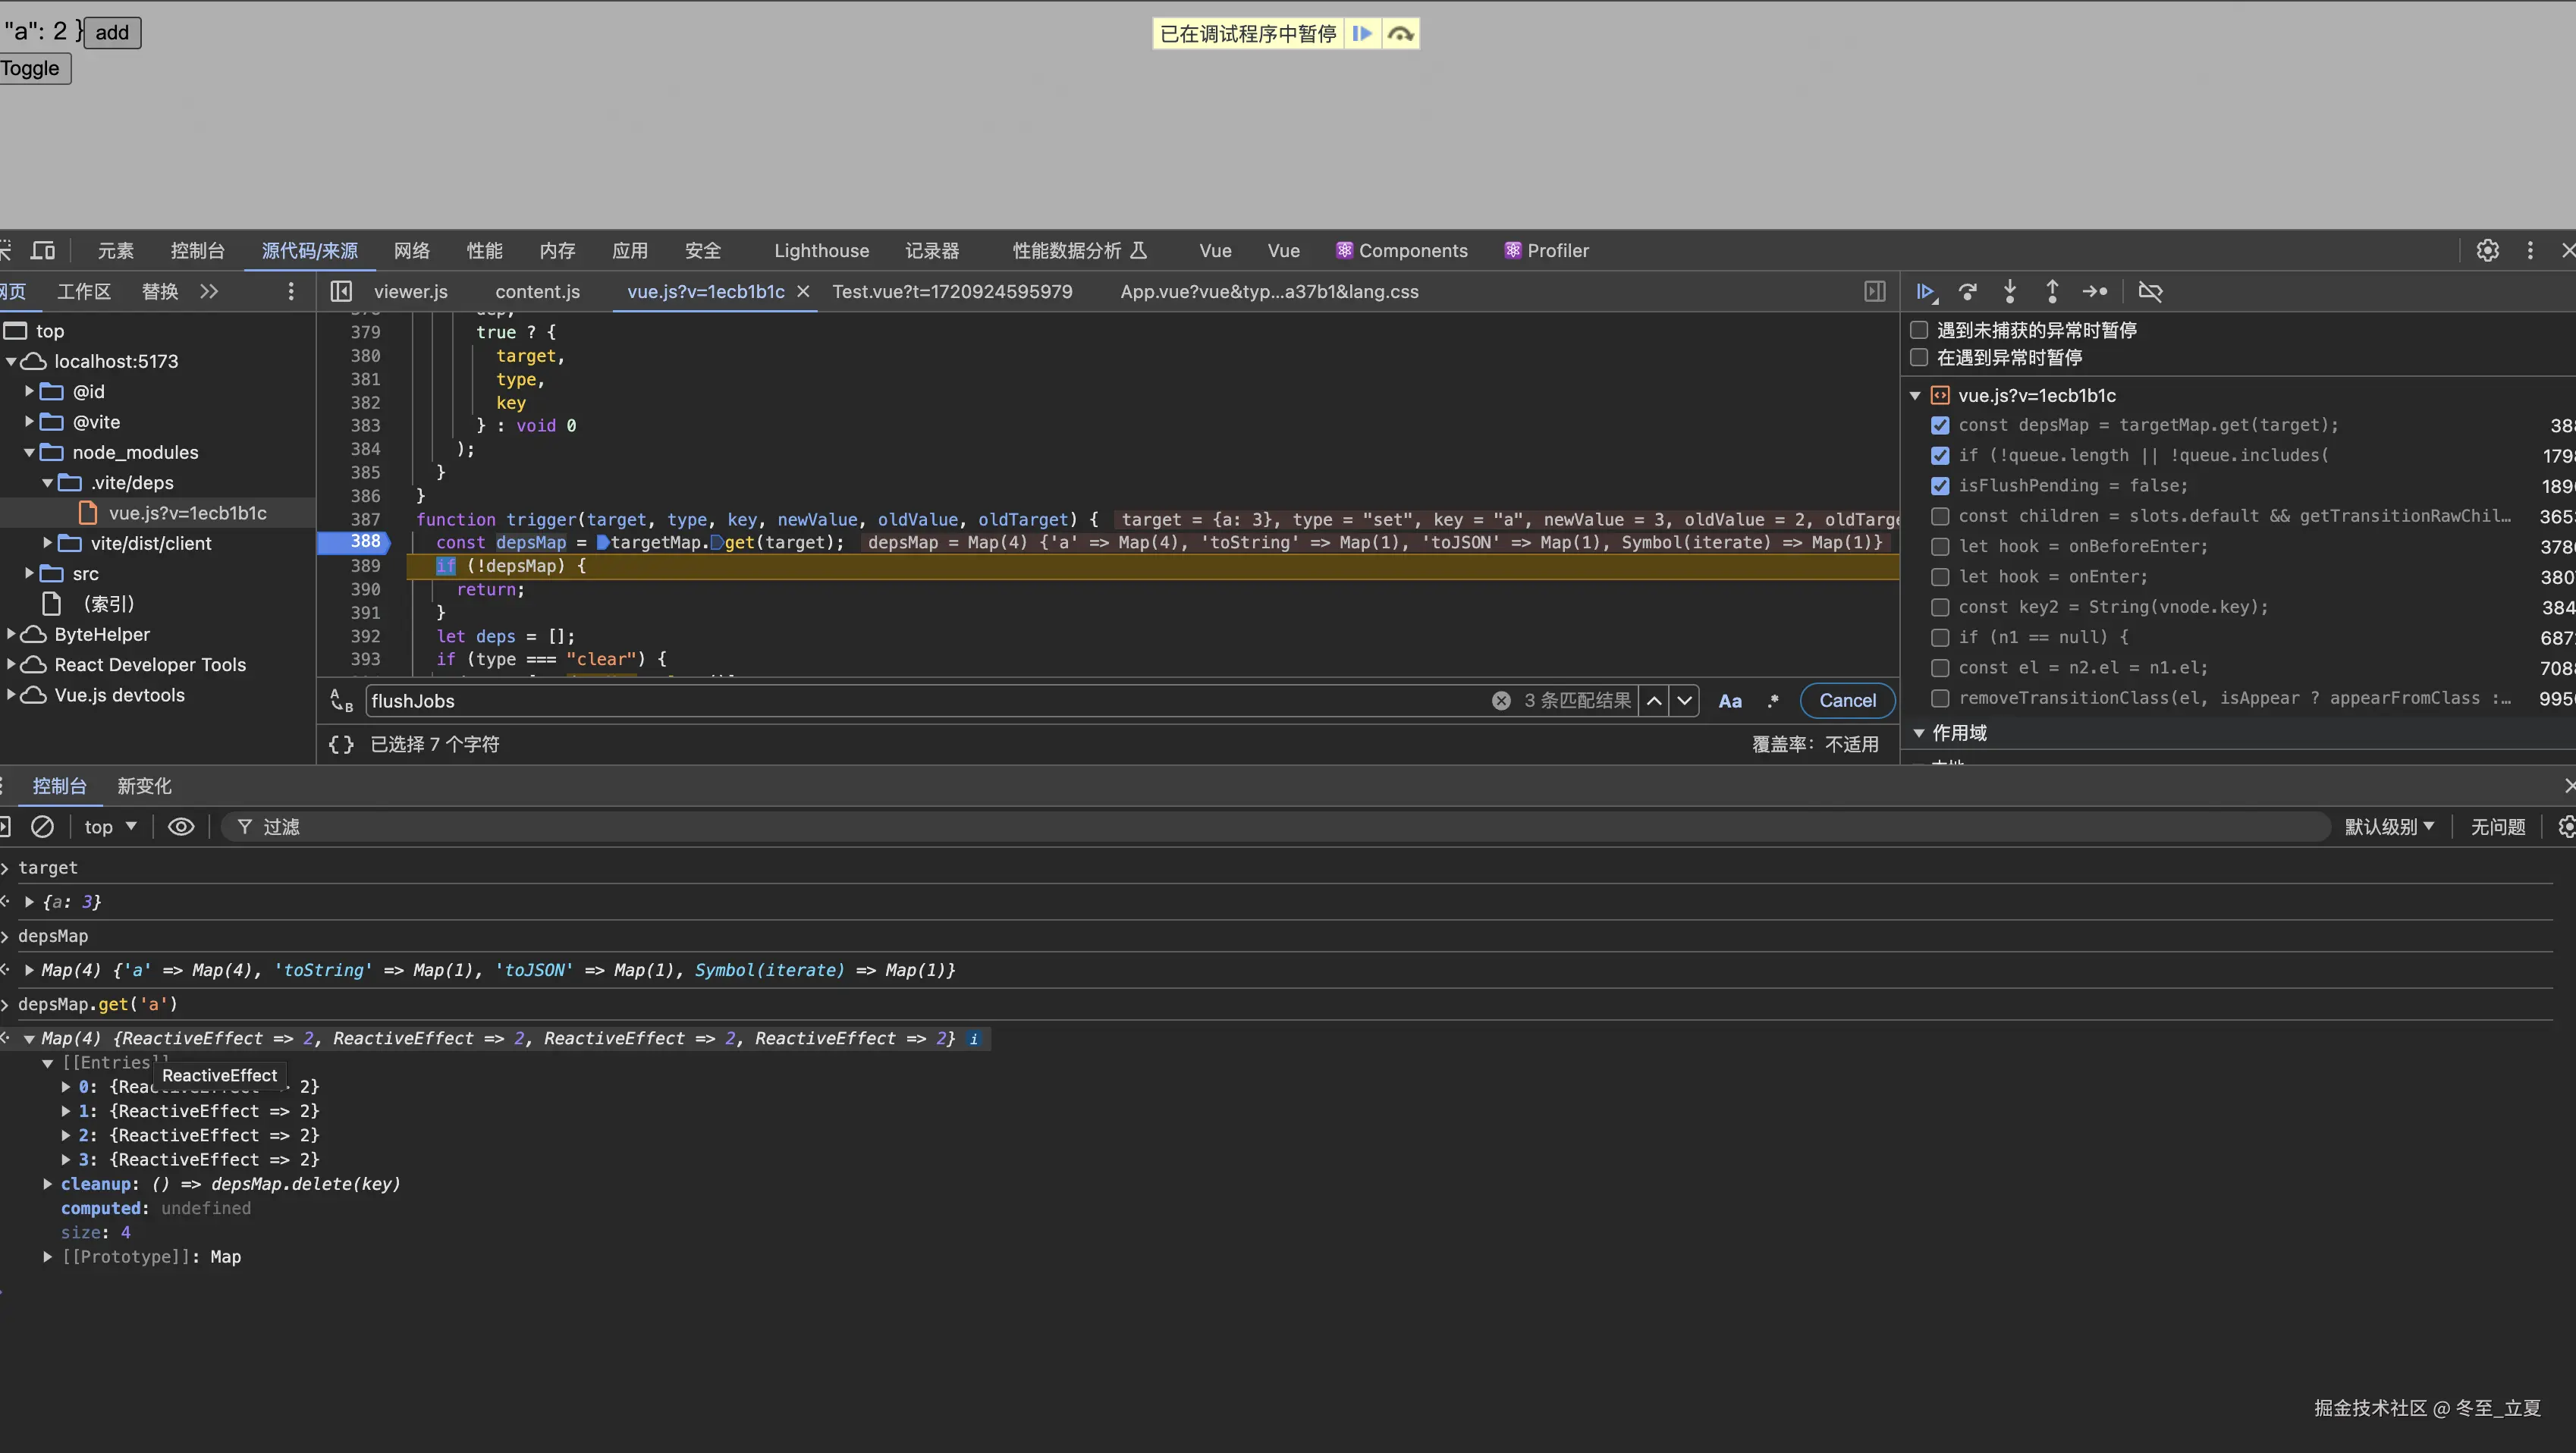Pretty-print source with the curly braces icon
2576x1453 pixels.
point(341,744)
